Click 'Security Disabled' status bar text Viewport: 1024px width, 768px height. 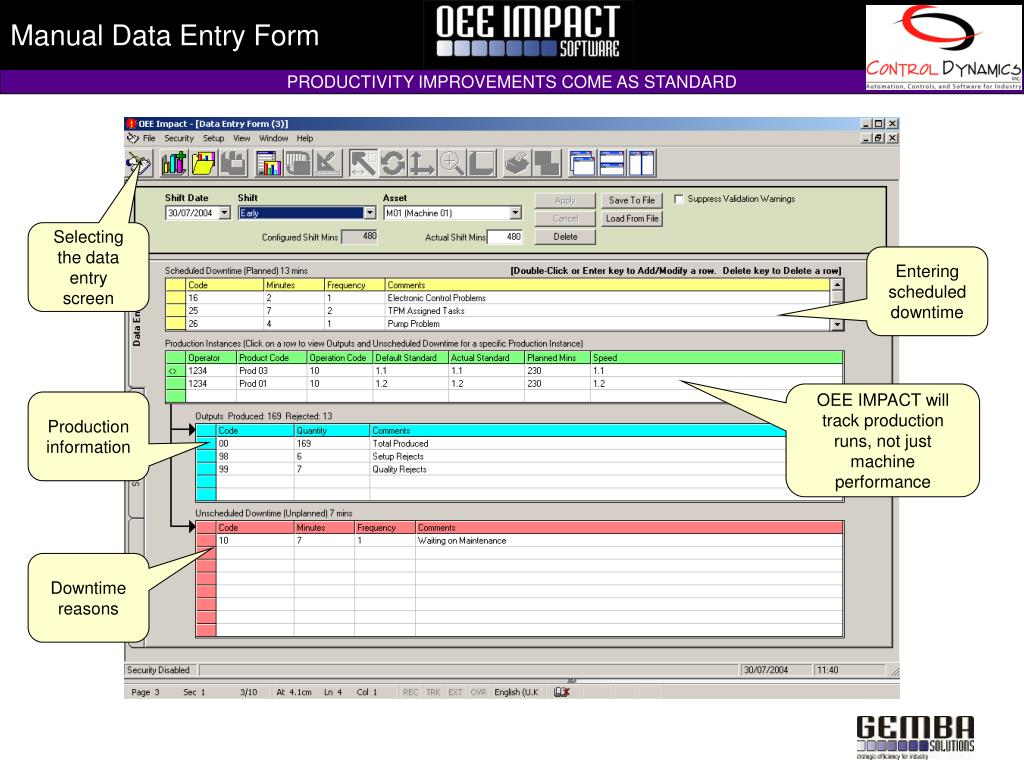(x=159, y=670)
